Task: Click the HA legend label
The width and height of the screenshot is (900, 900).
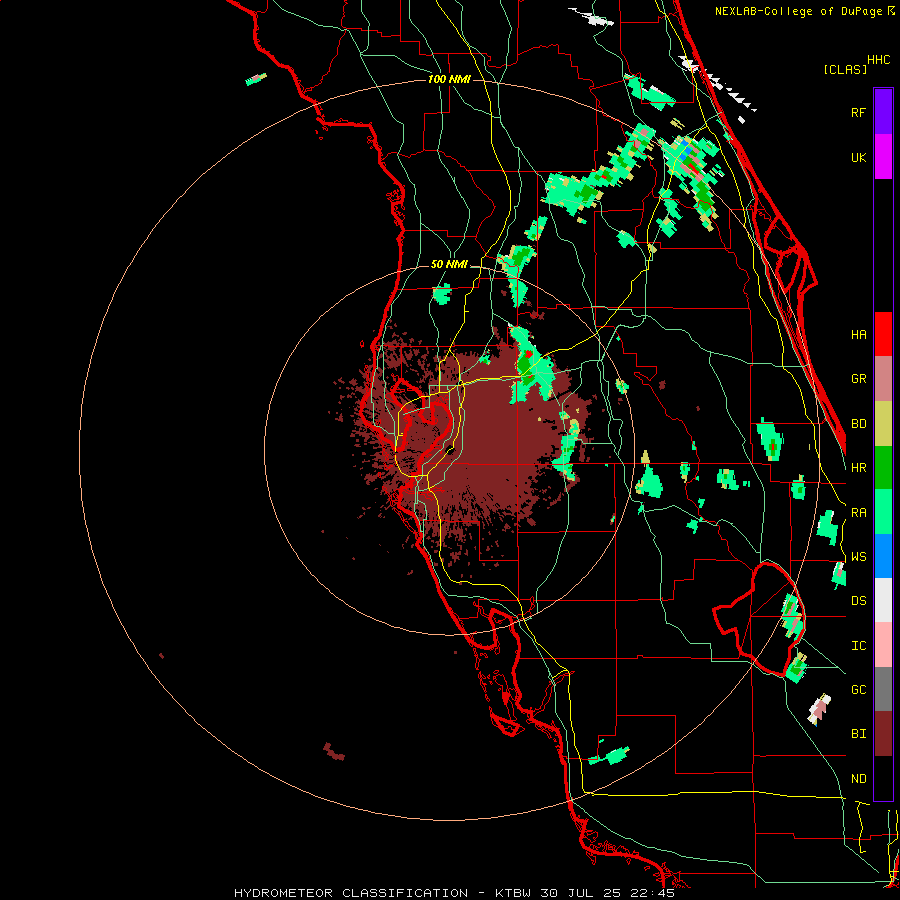Action: 858,334
